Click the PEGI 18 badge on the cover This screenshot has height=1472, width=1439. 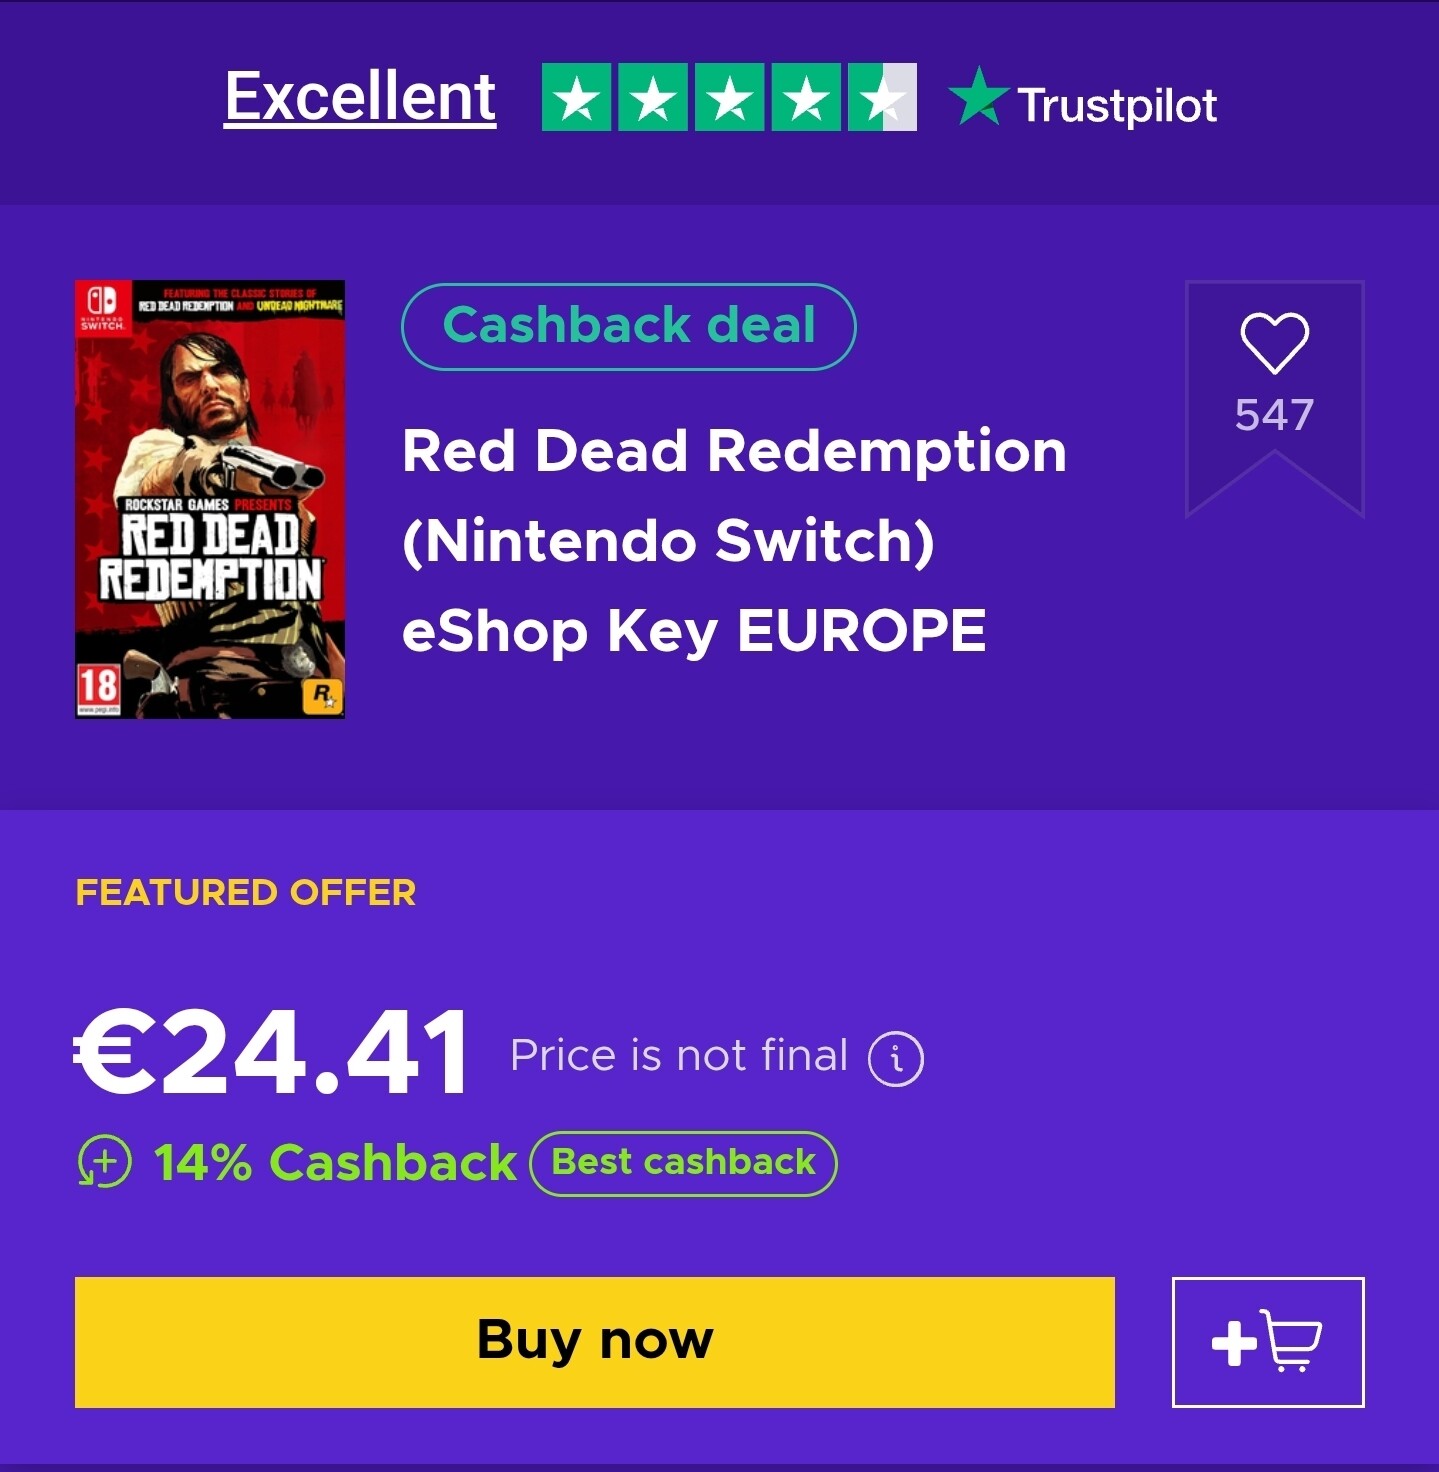(99, 687)
